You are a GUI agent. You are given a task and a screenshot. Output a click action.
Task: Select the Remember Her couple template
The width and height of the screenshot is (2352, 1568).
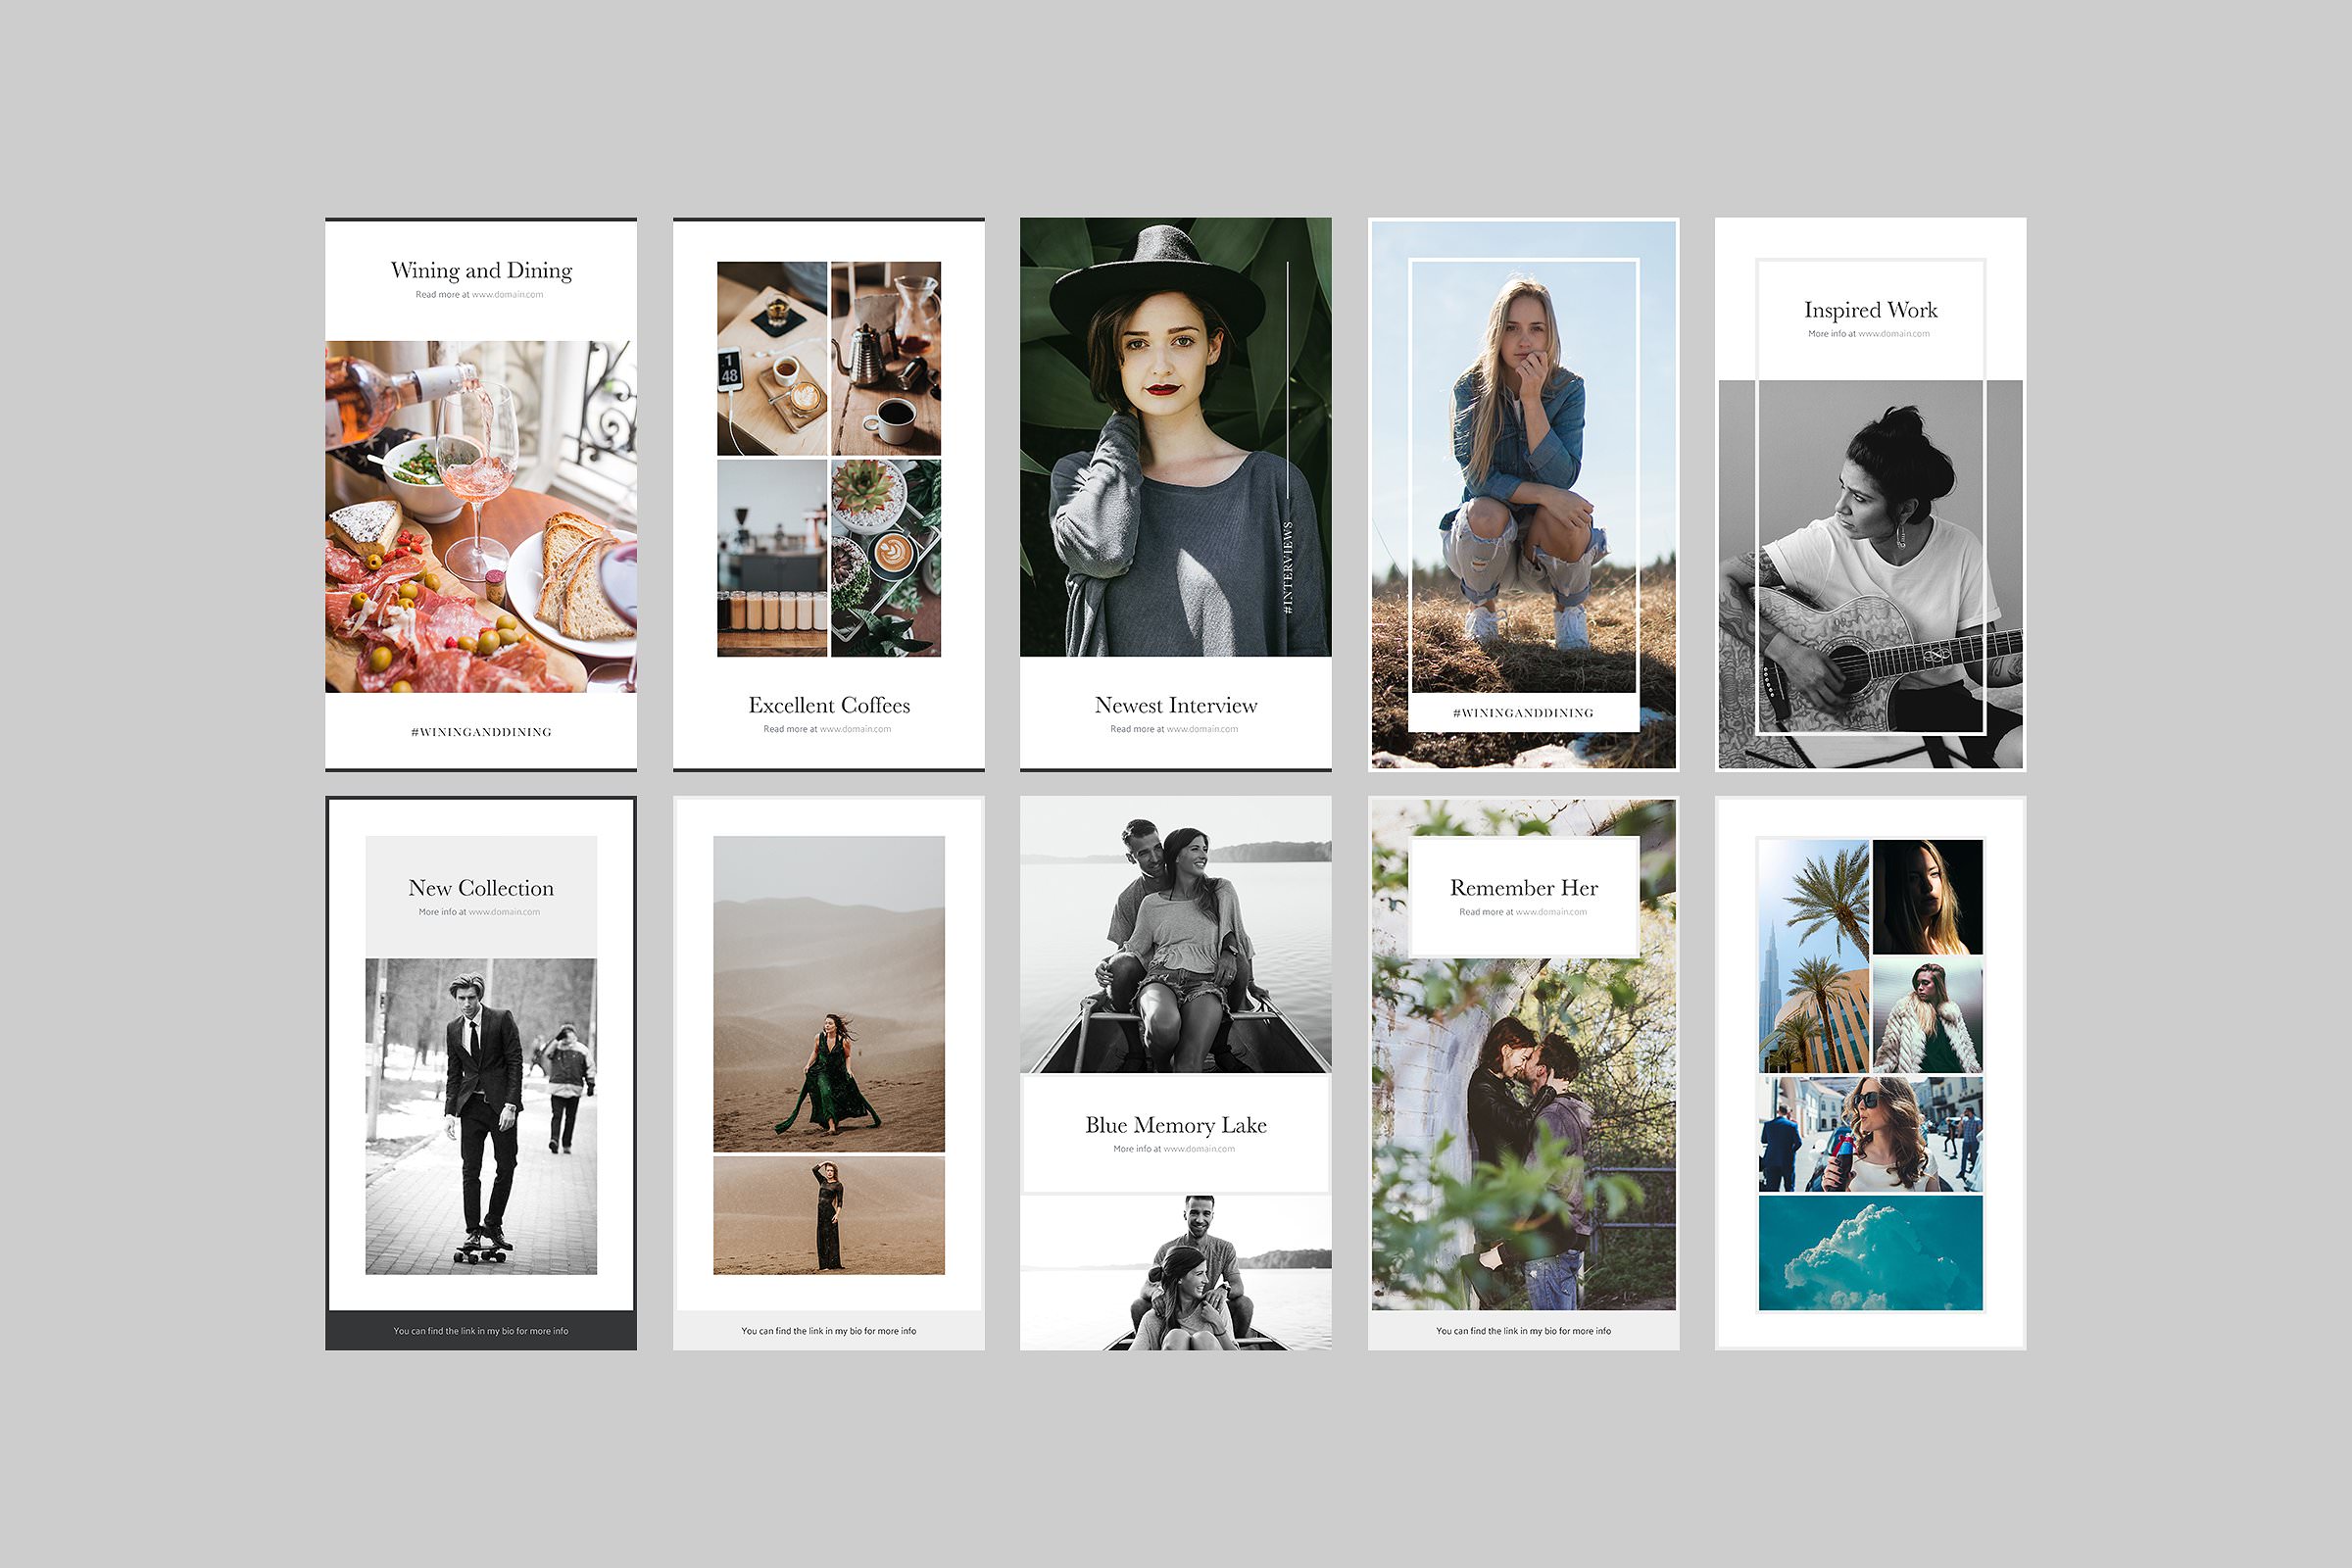pos(1524,1073)
